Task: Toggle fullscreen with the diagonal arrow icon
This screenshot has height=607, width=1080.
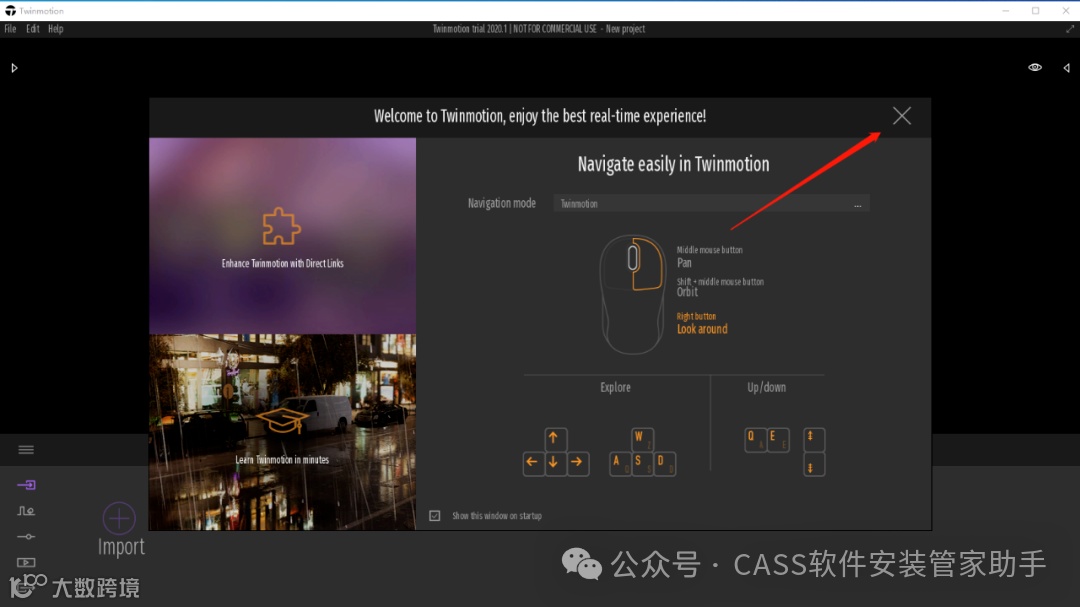Action: tap(1070, 29)
